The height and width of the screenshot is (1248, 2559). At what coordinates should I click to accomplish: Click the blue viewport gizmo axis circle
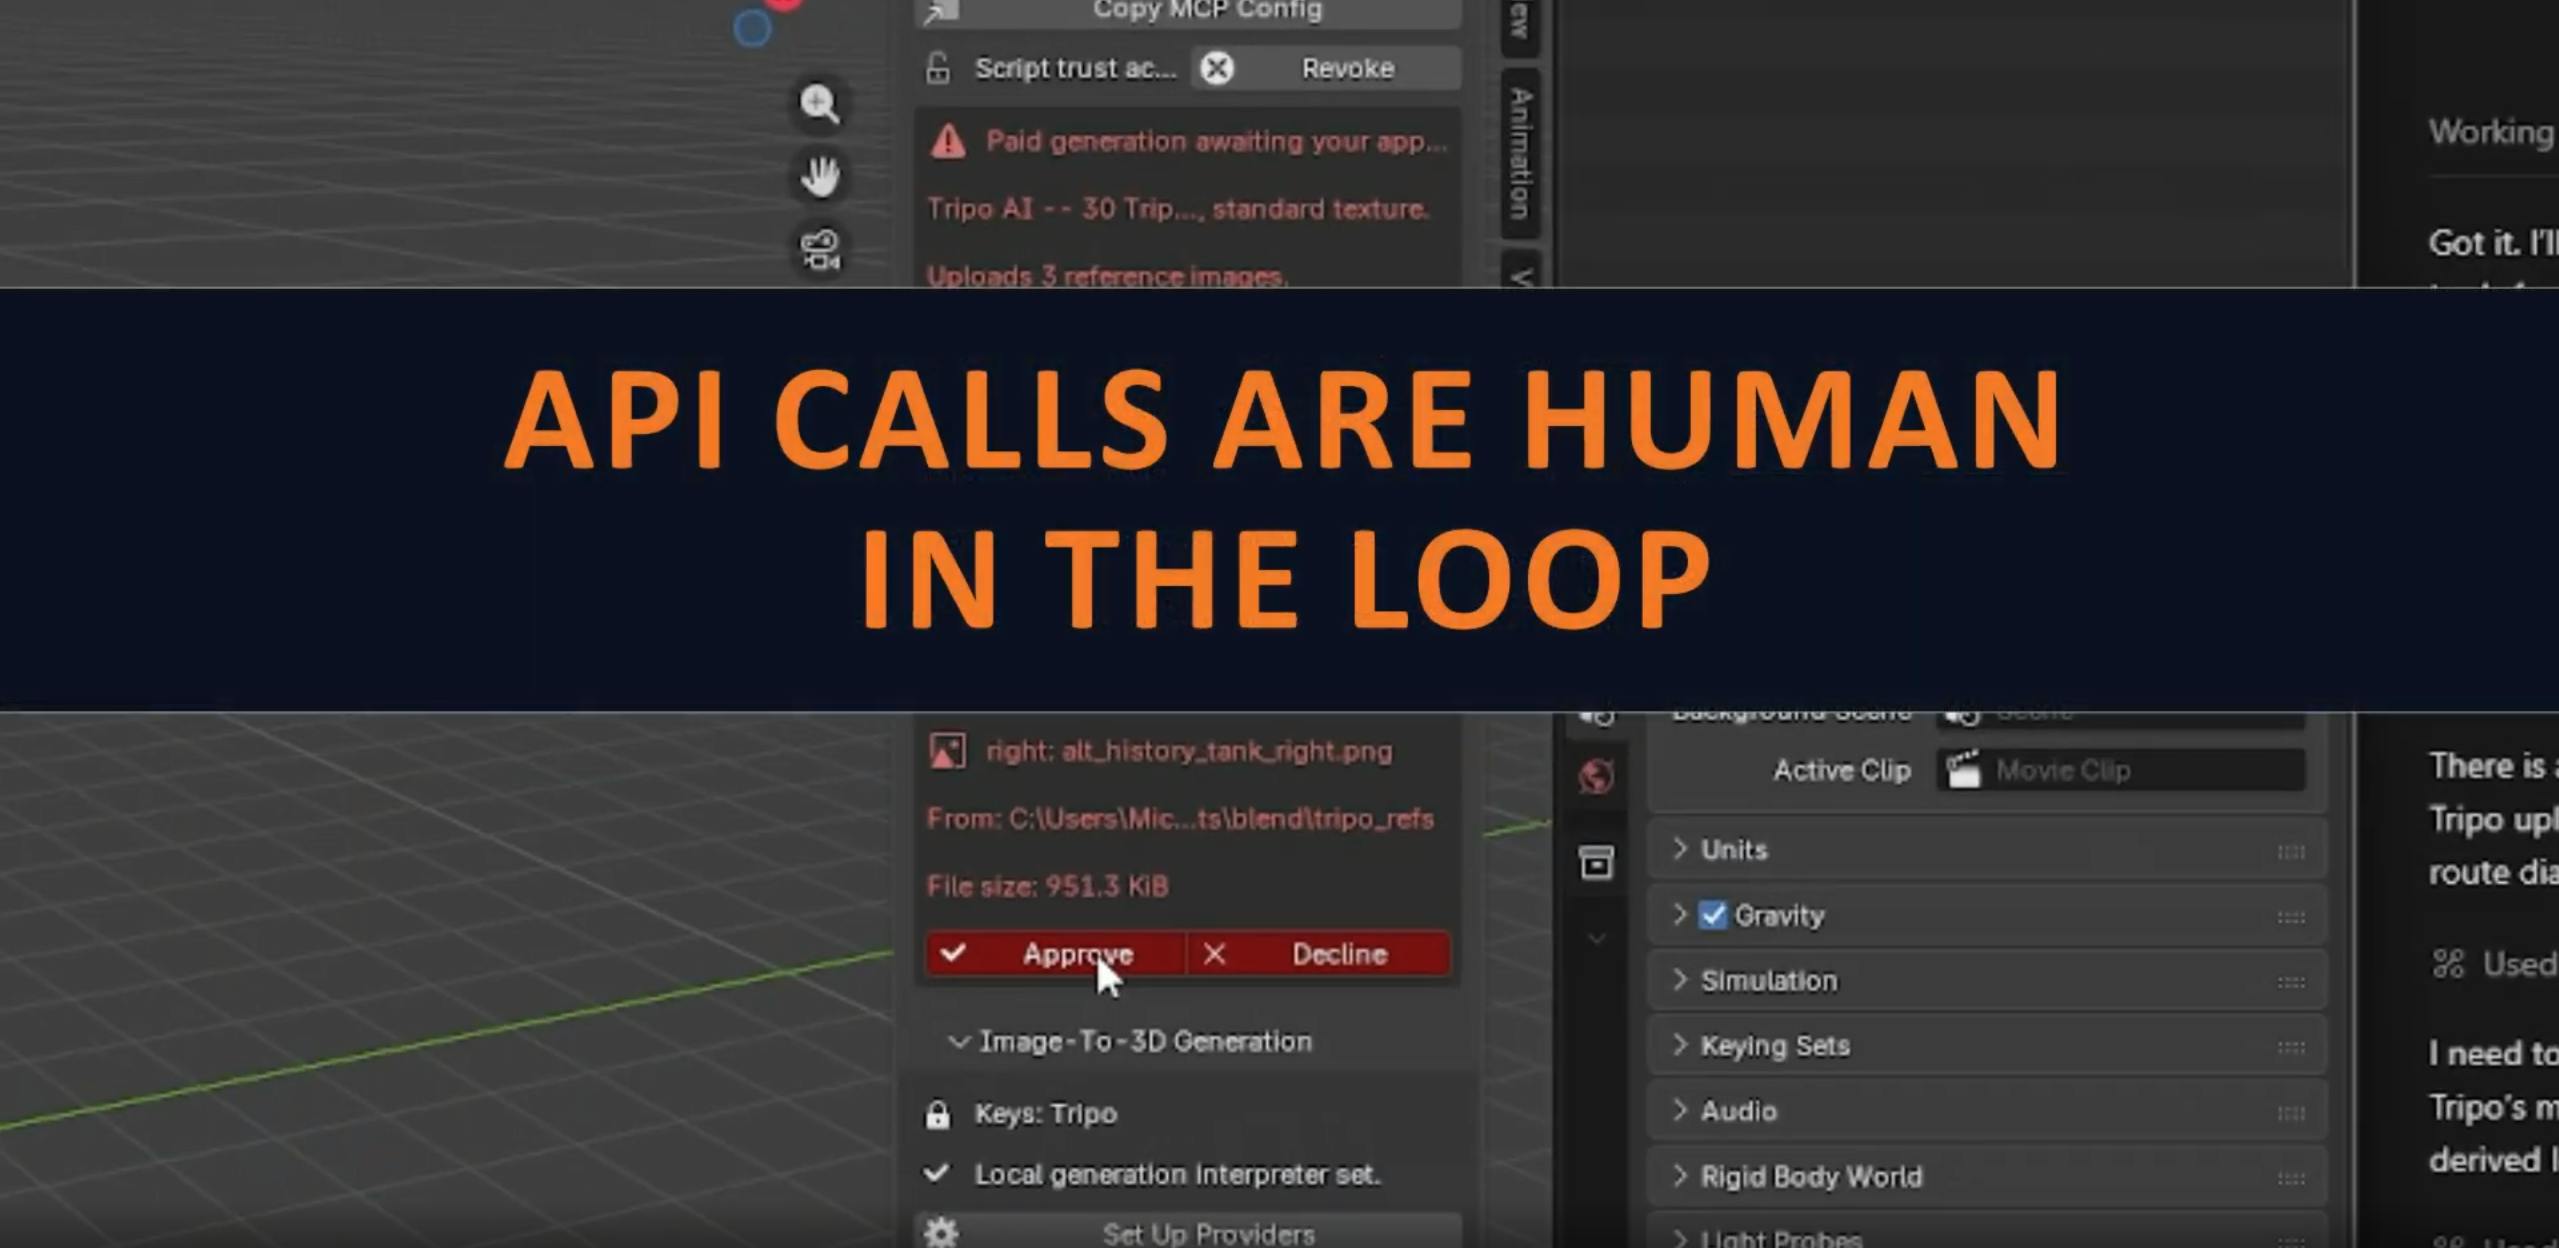[752, 28]
